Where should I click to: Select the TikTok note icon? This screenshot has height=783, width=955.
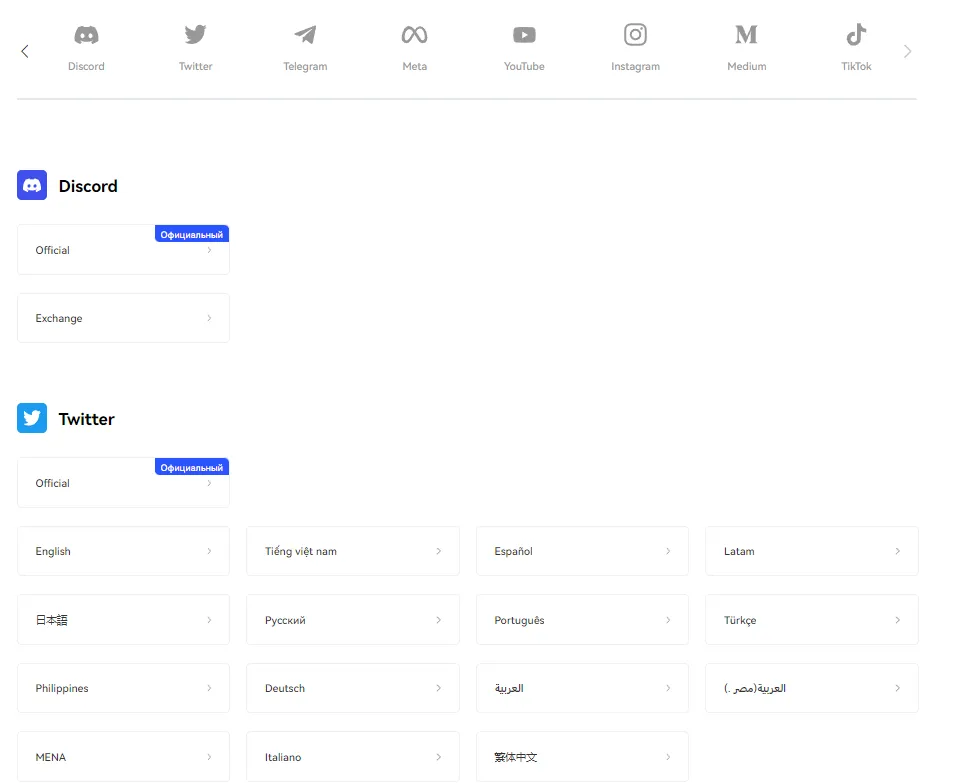click(x=856, y=36)
